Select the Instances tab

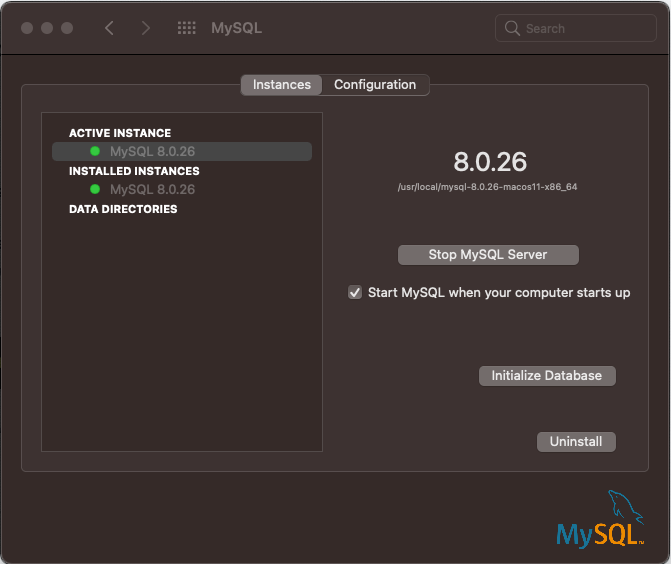click(x=281, y=85)
